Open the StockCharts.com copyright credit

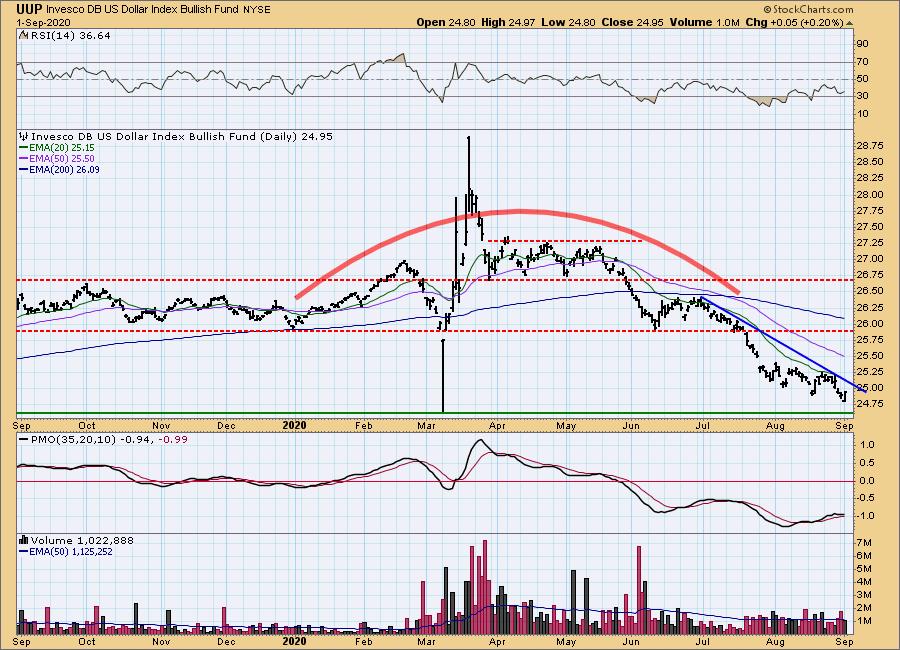[808, 9]
